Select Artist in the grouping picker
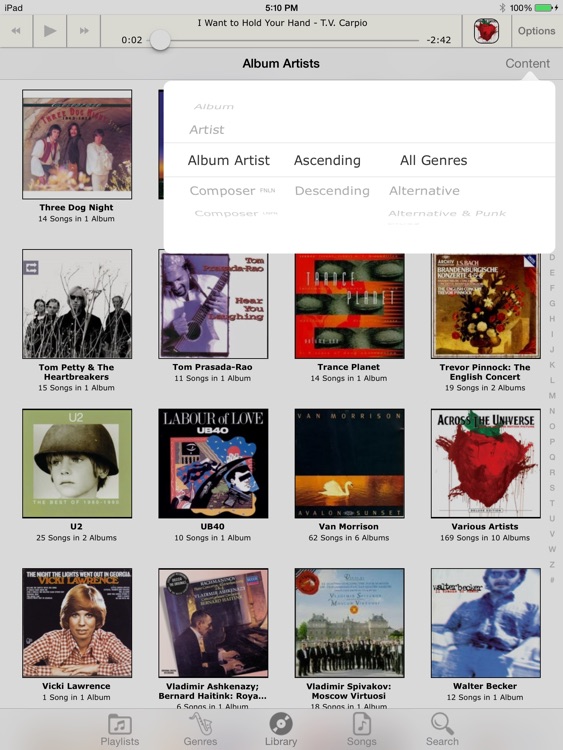The height and width of the screenshot is (750, 563). [x=207, y=130]
